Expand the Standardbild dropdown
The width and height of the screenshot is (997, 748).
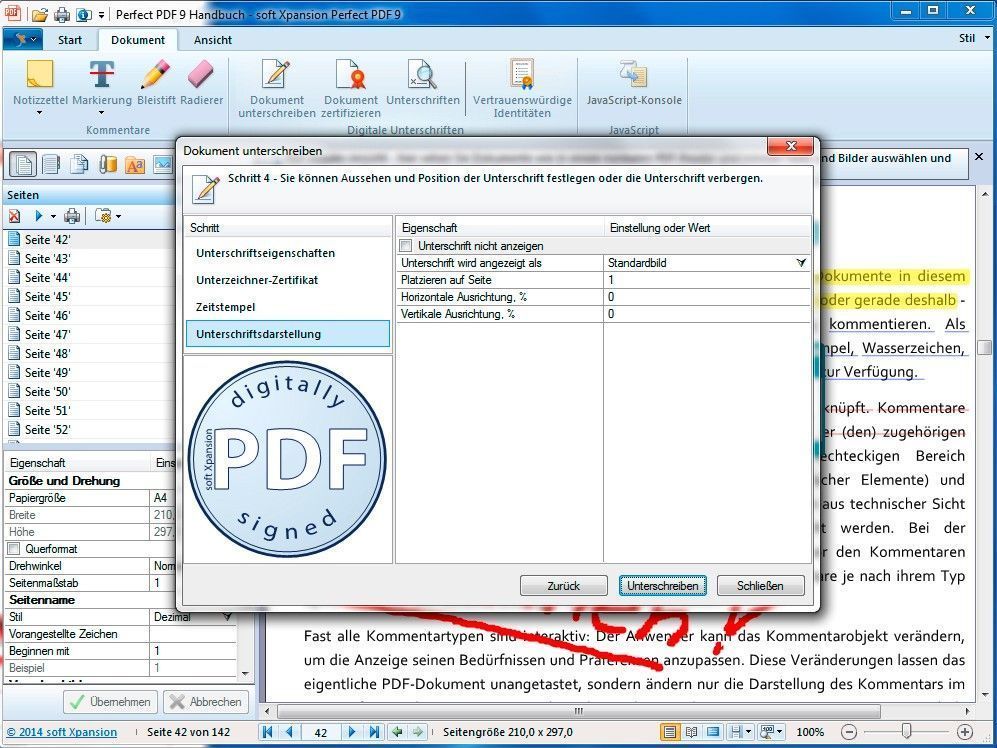801,263
